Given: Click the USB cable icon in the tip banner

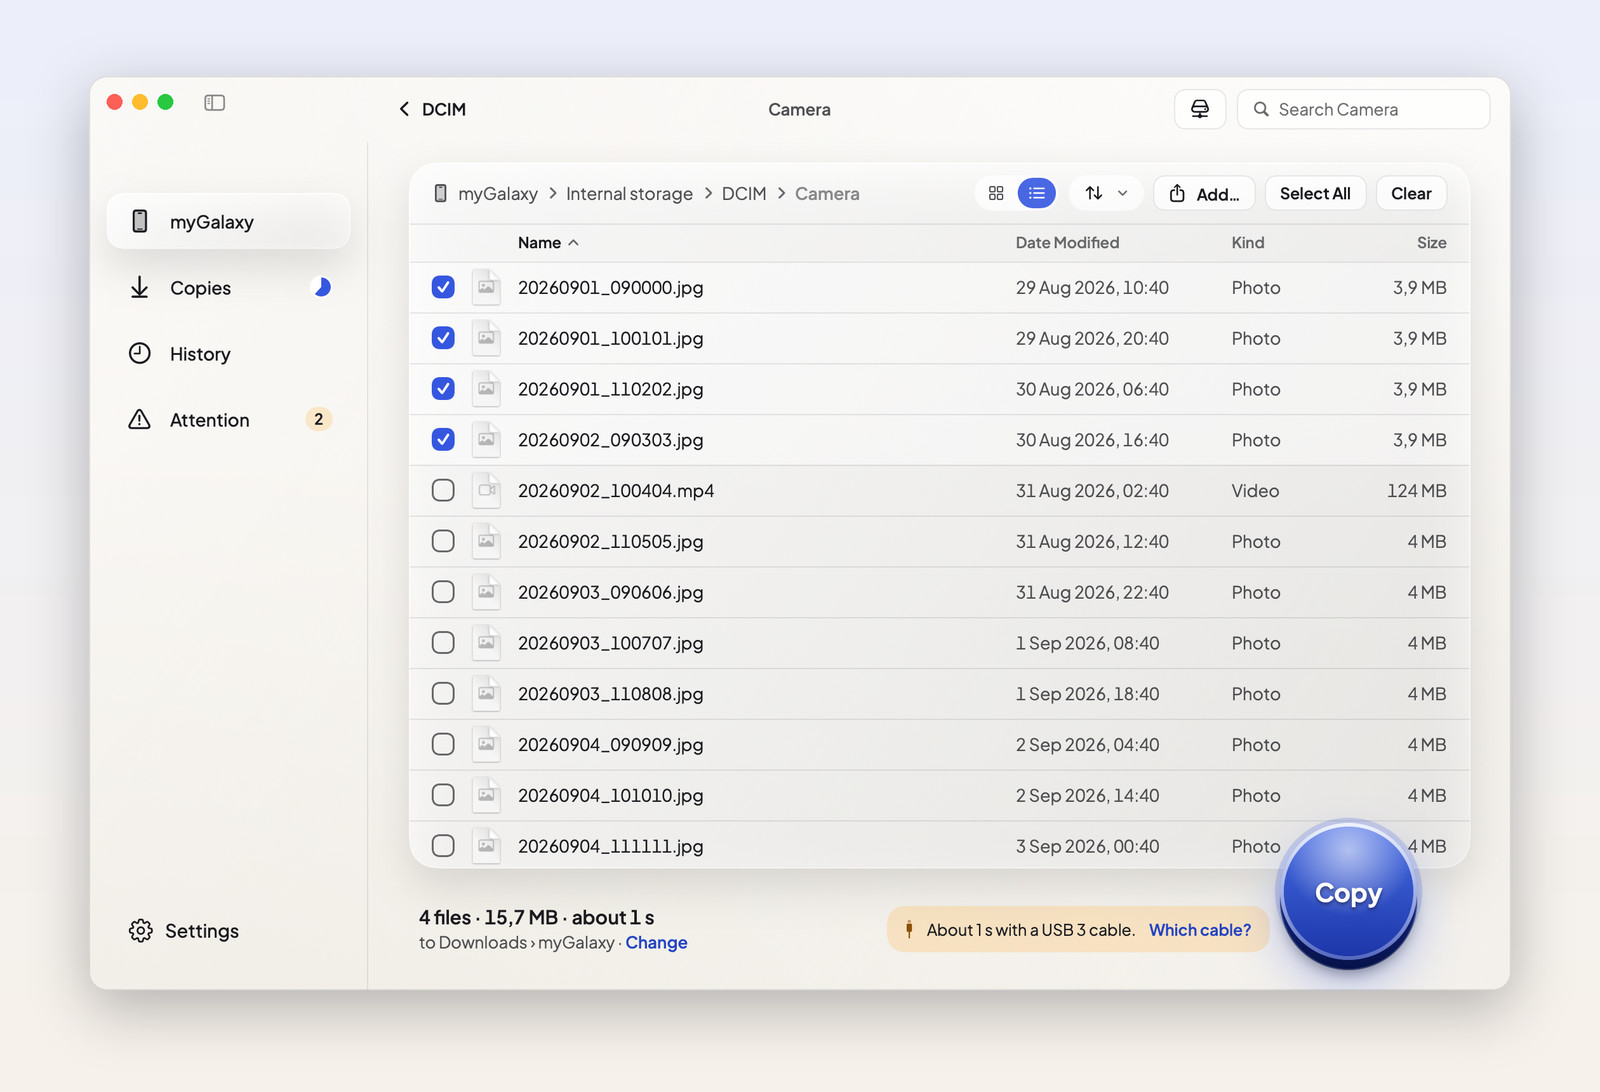Looking at the screenshot, I should [x=909, y=929].
